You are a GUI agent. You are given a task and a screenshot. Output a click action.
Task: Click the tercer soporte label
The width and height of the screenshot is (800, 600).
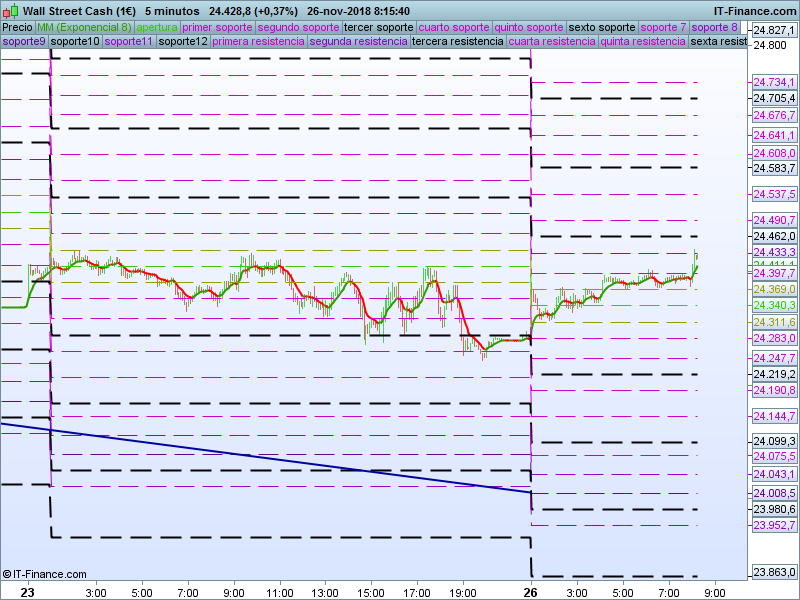tap(379, 27)
